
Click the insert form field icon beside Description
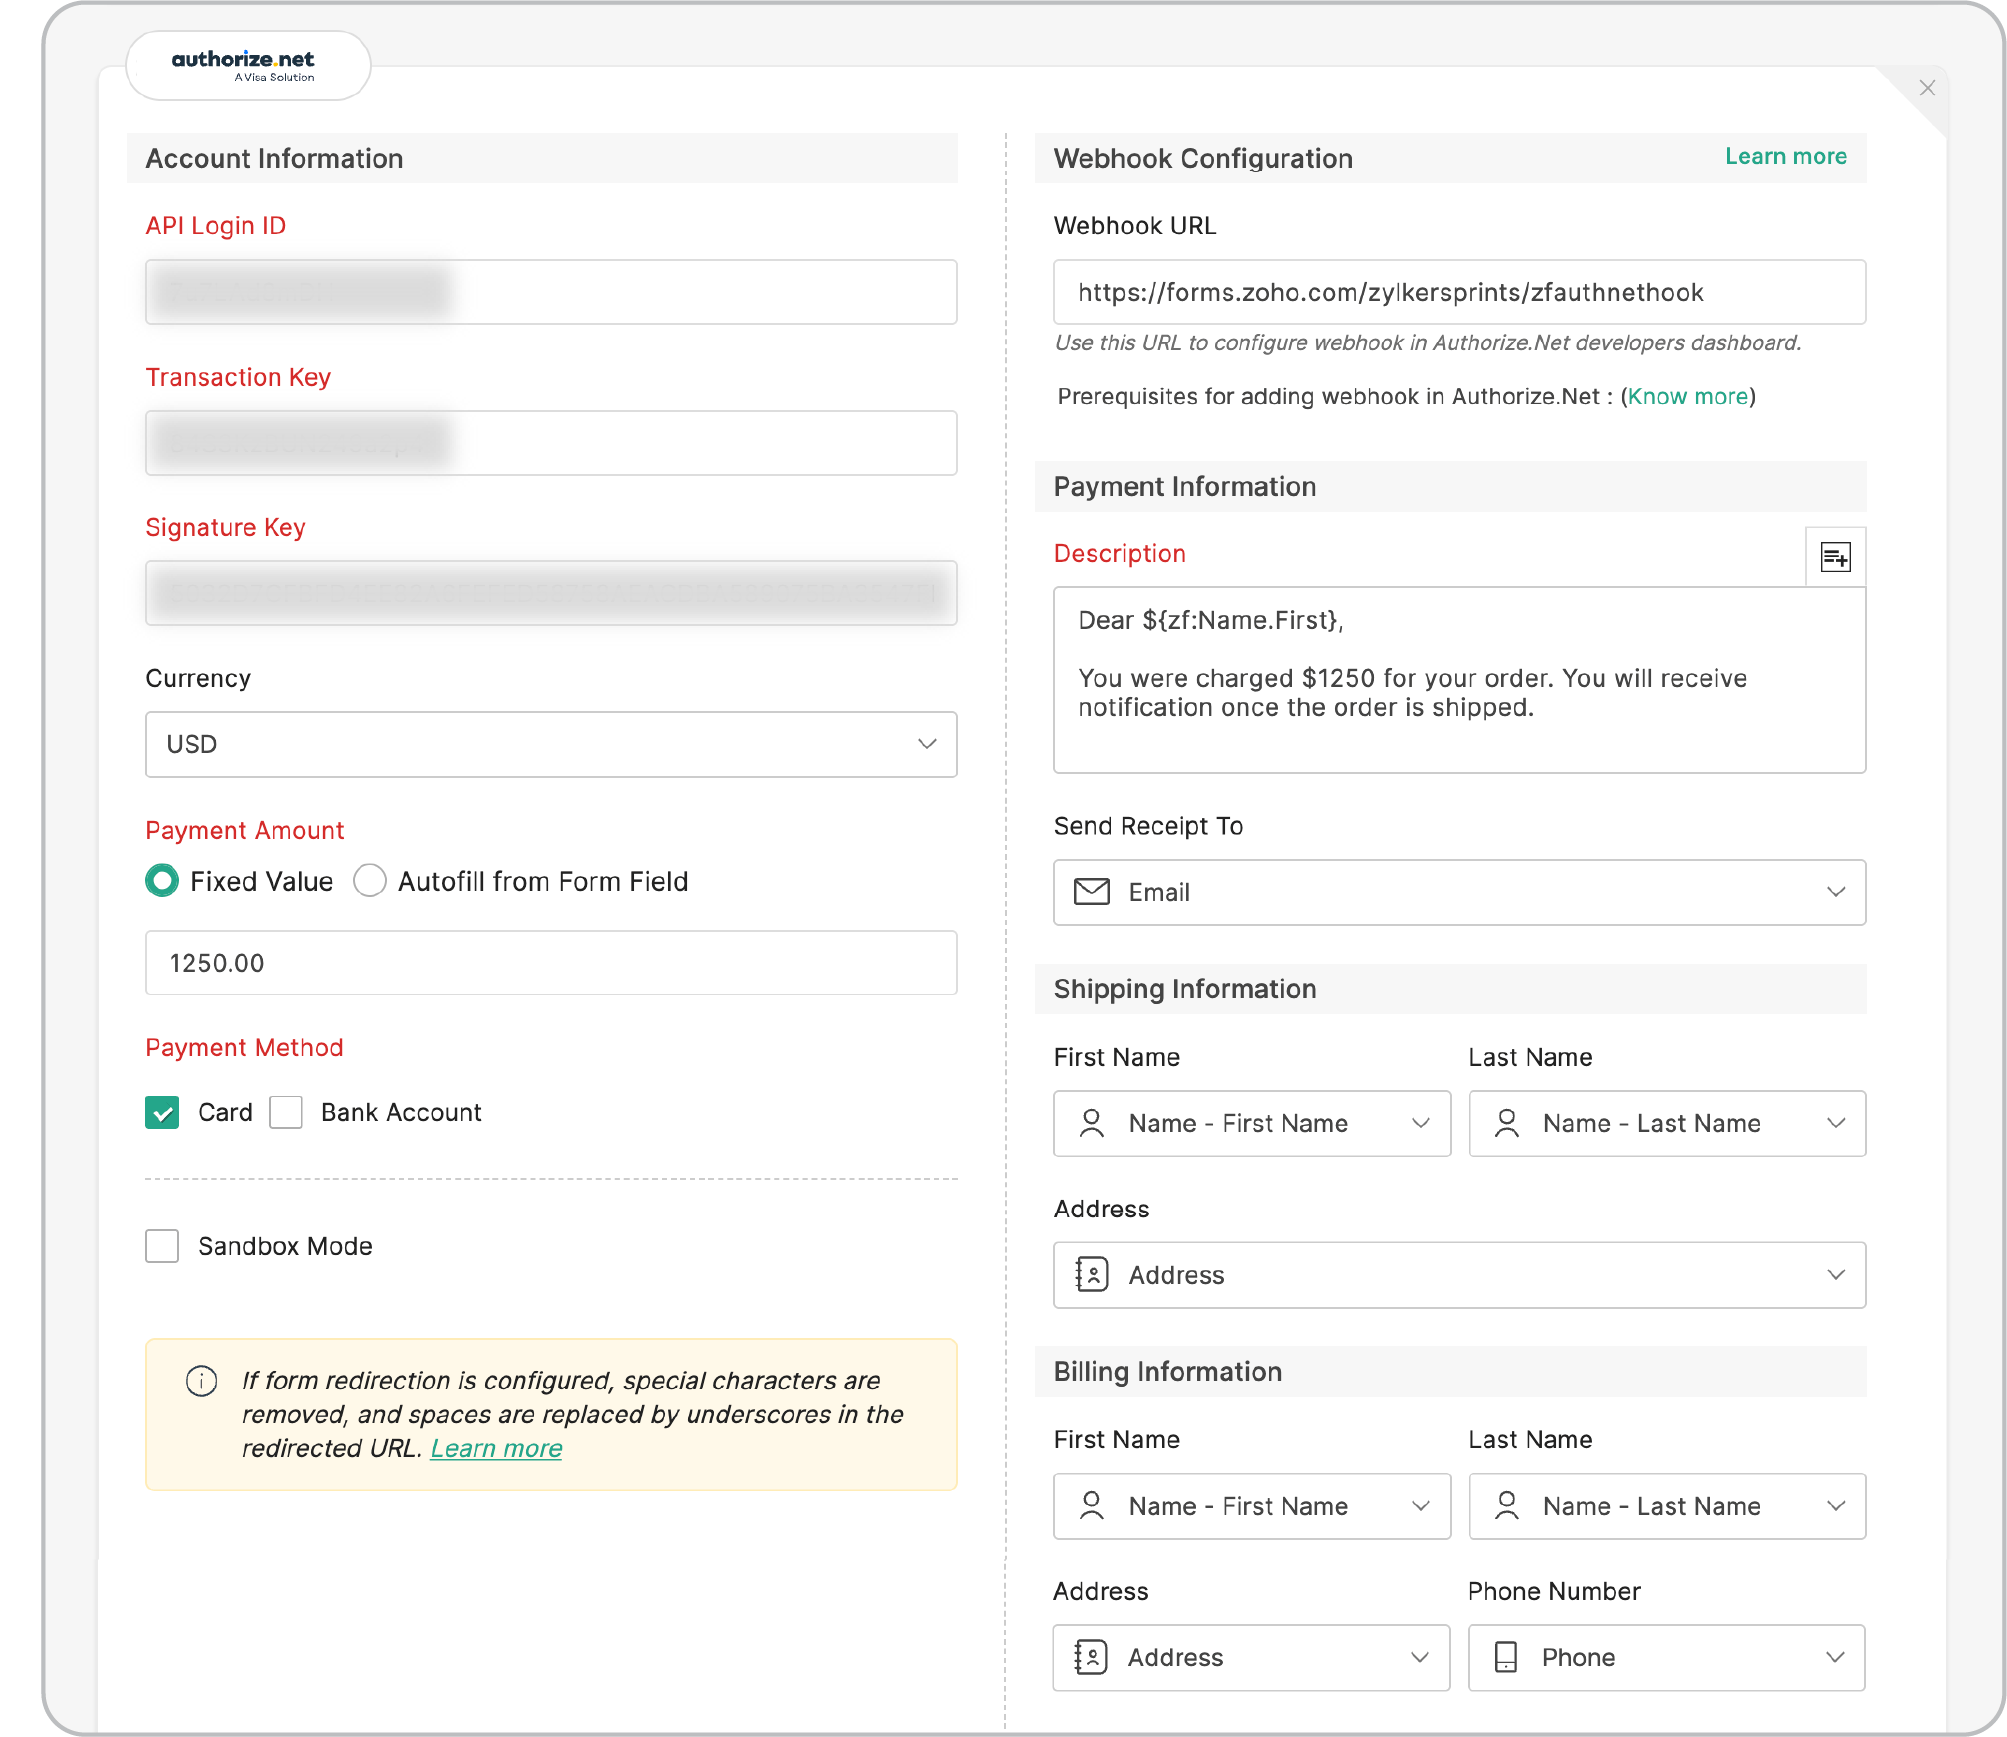(1837, 557)
